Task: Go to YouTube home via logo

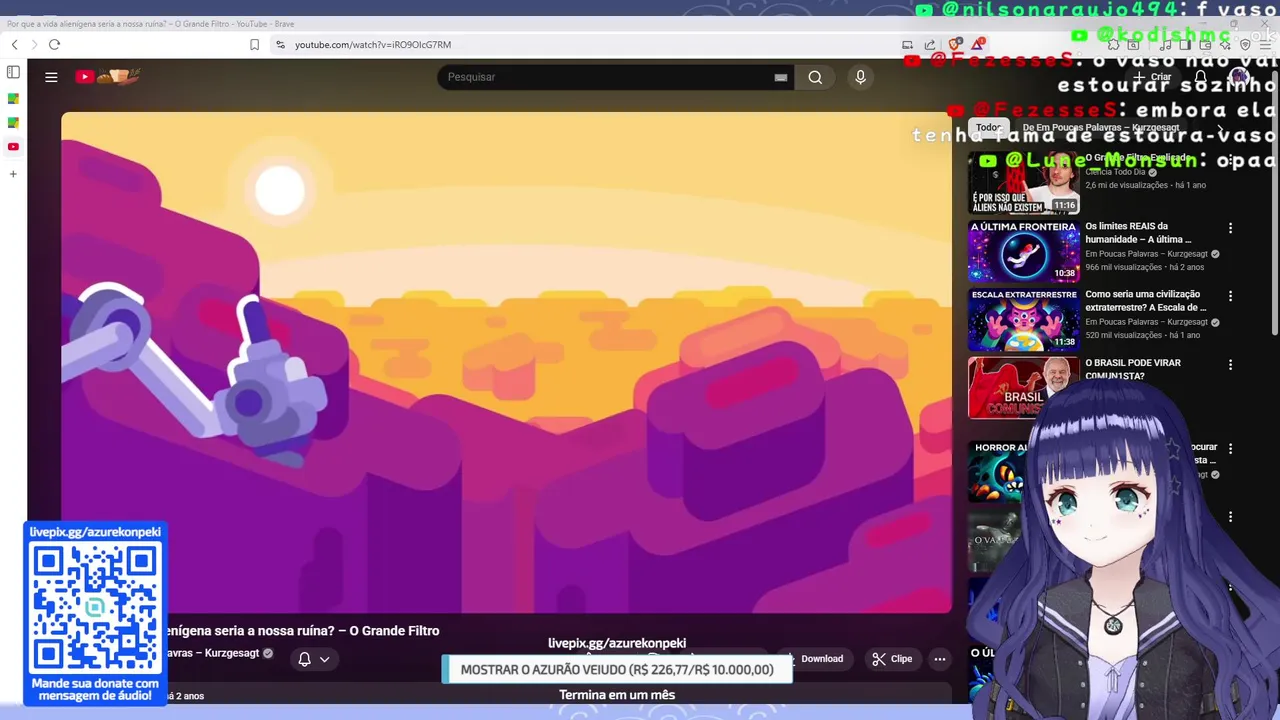Action: coord(107,76)
